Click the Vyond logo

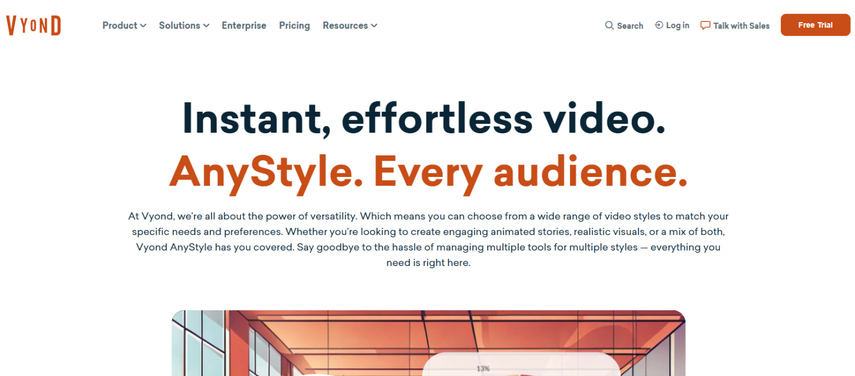pos(33,26)
